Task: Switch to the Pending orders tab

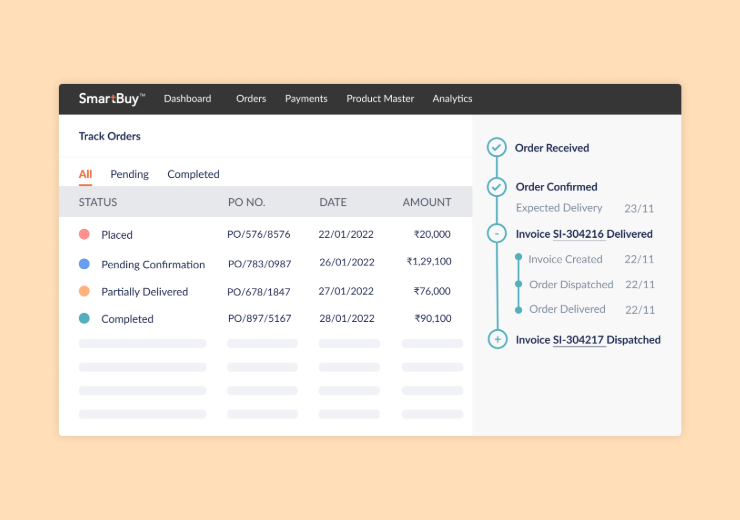Action: click(x=129, y=174)
